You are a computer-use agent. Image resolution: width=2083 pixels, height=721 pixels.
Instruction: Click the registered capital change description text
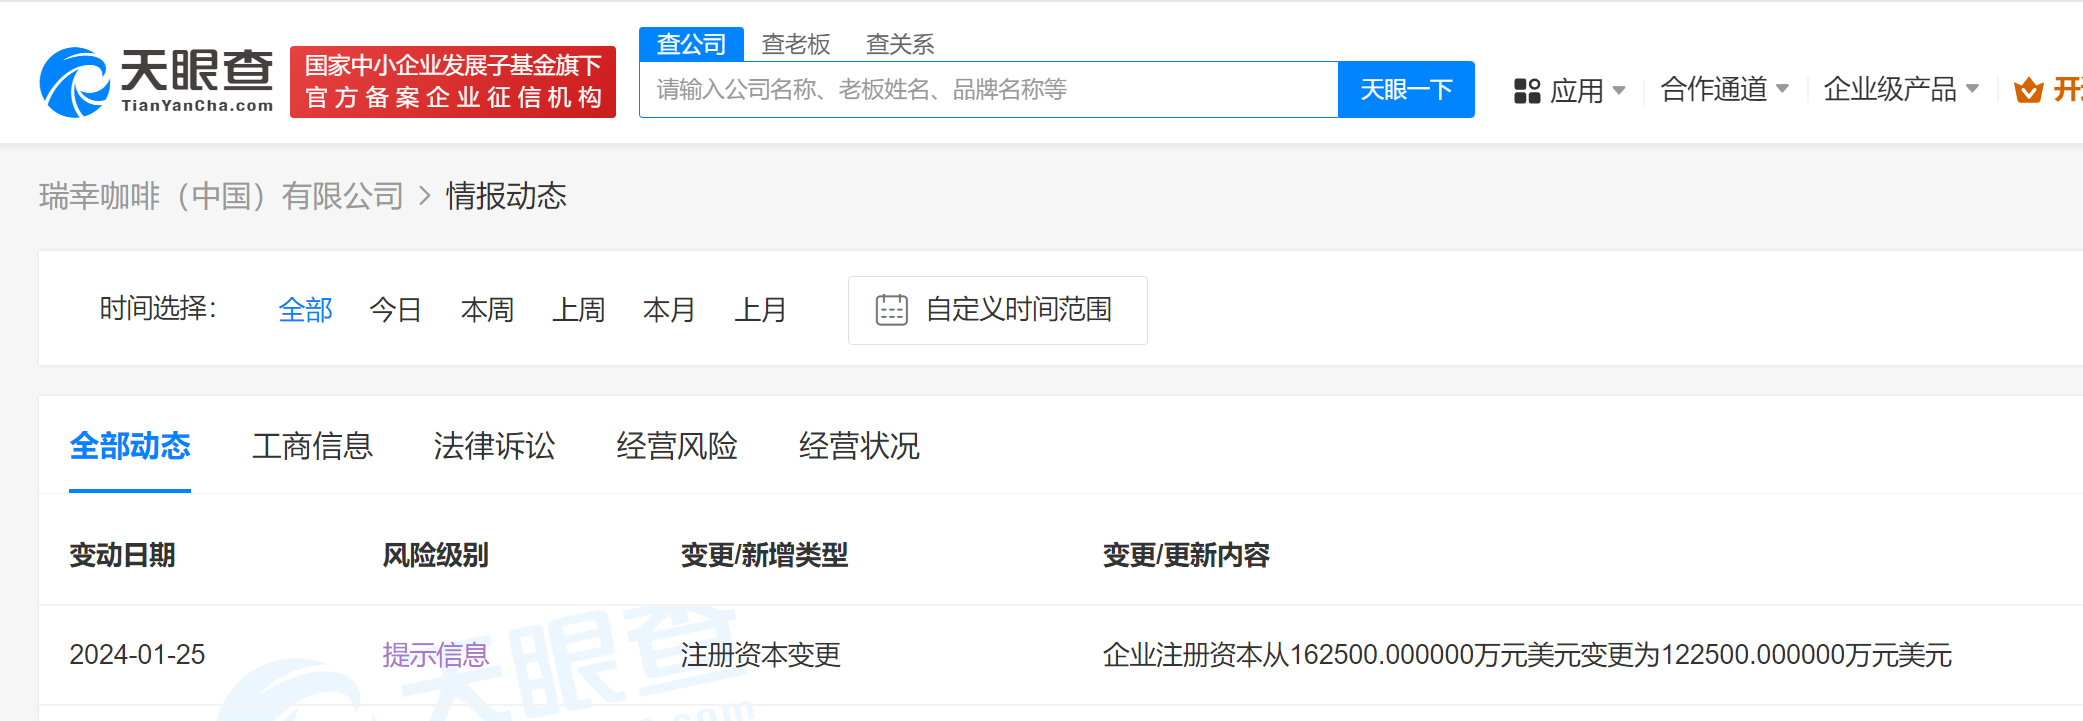1527,655
